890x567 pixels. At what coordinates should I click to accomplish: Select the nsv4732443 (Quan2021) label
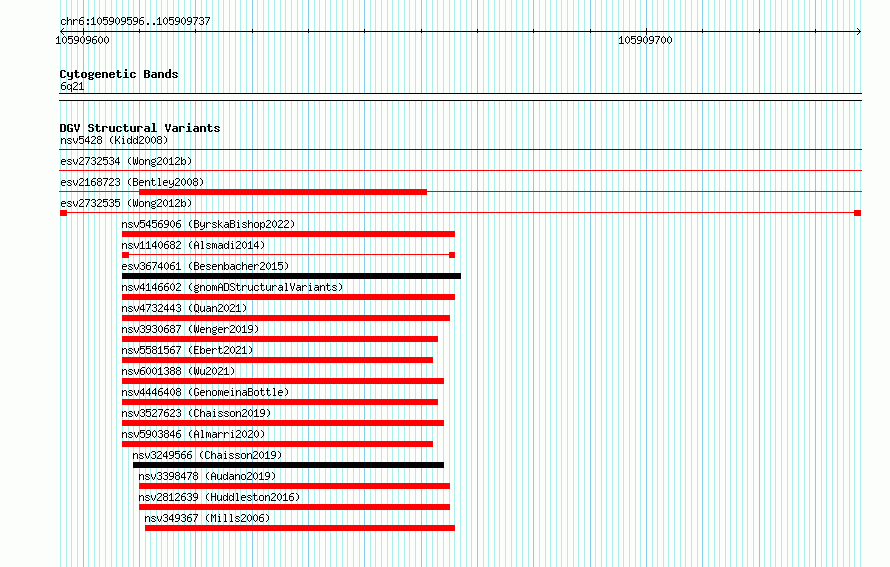tap(184, 308)
